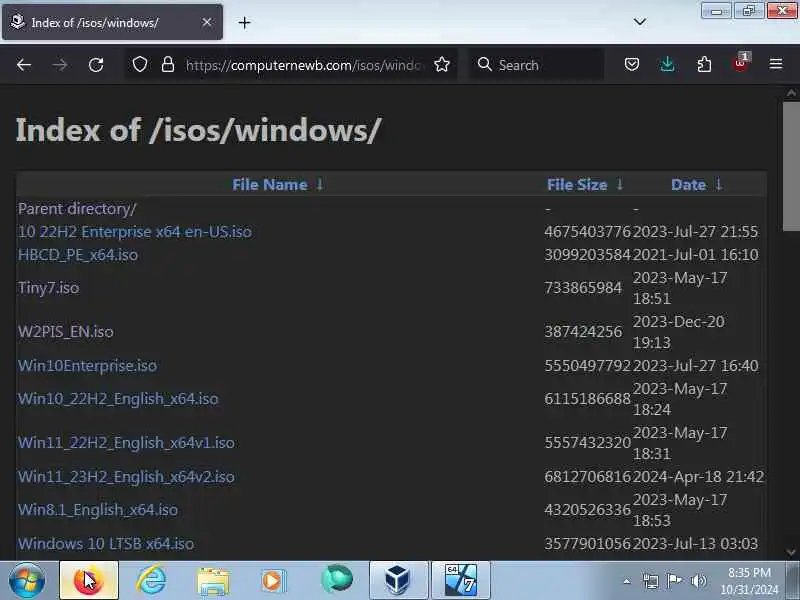The height and width of the screenshot is (600, 800).
Task: Click the 64-bit 7 taskbar application icon
Action: click(x=460, y=581)
